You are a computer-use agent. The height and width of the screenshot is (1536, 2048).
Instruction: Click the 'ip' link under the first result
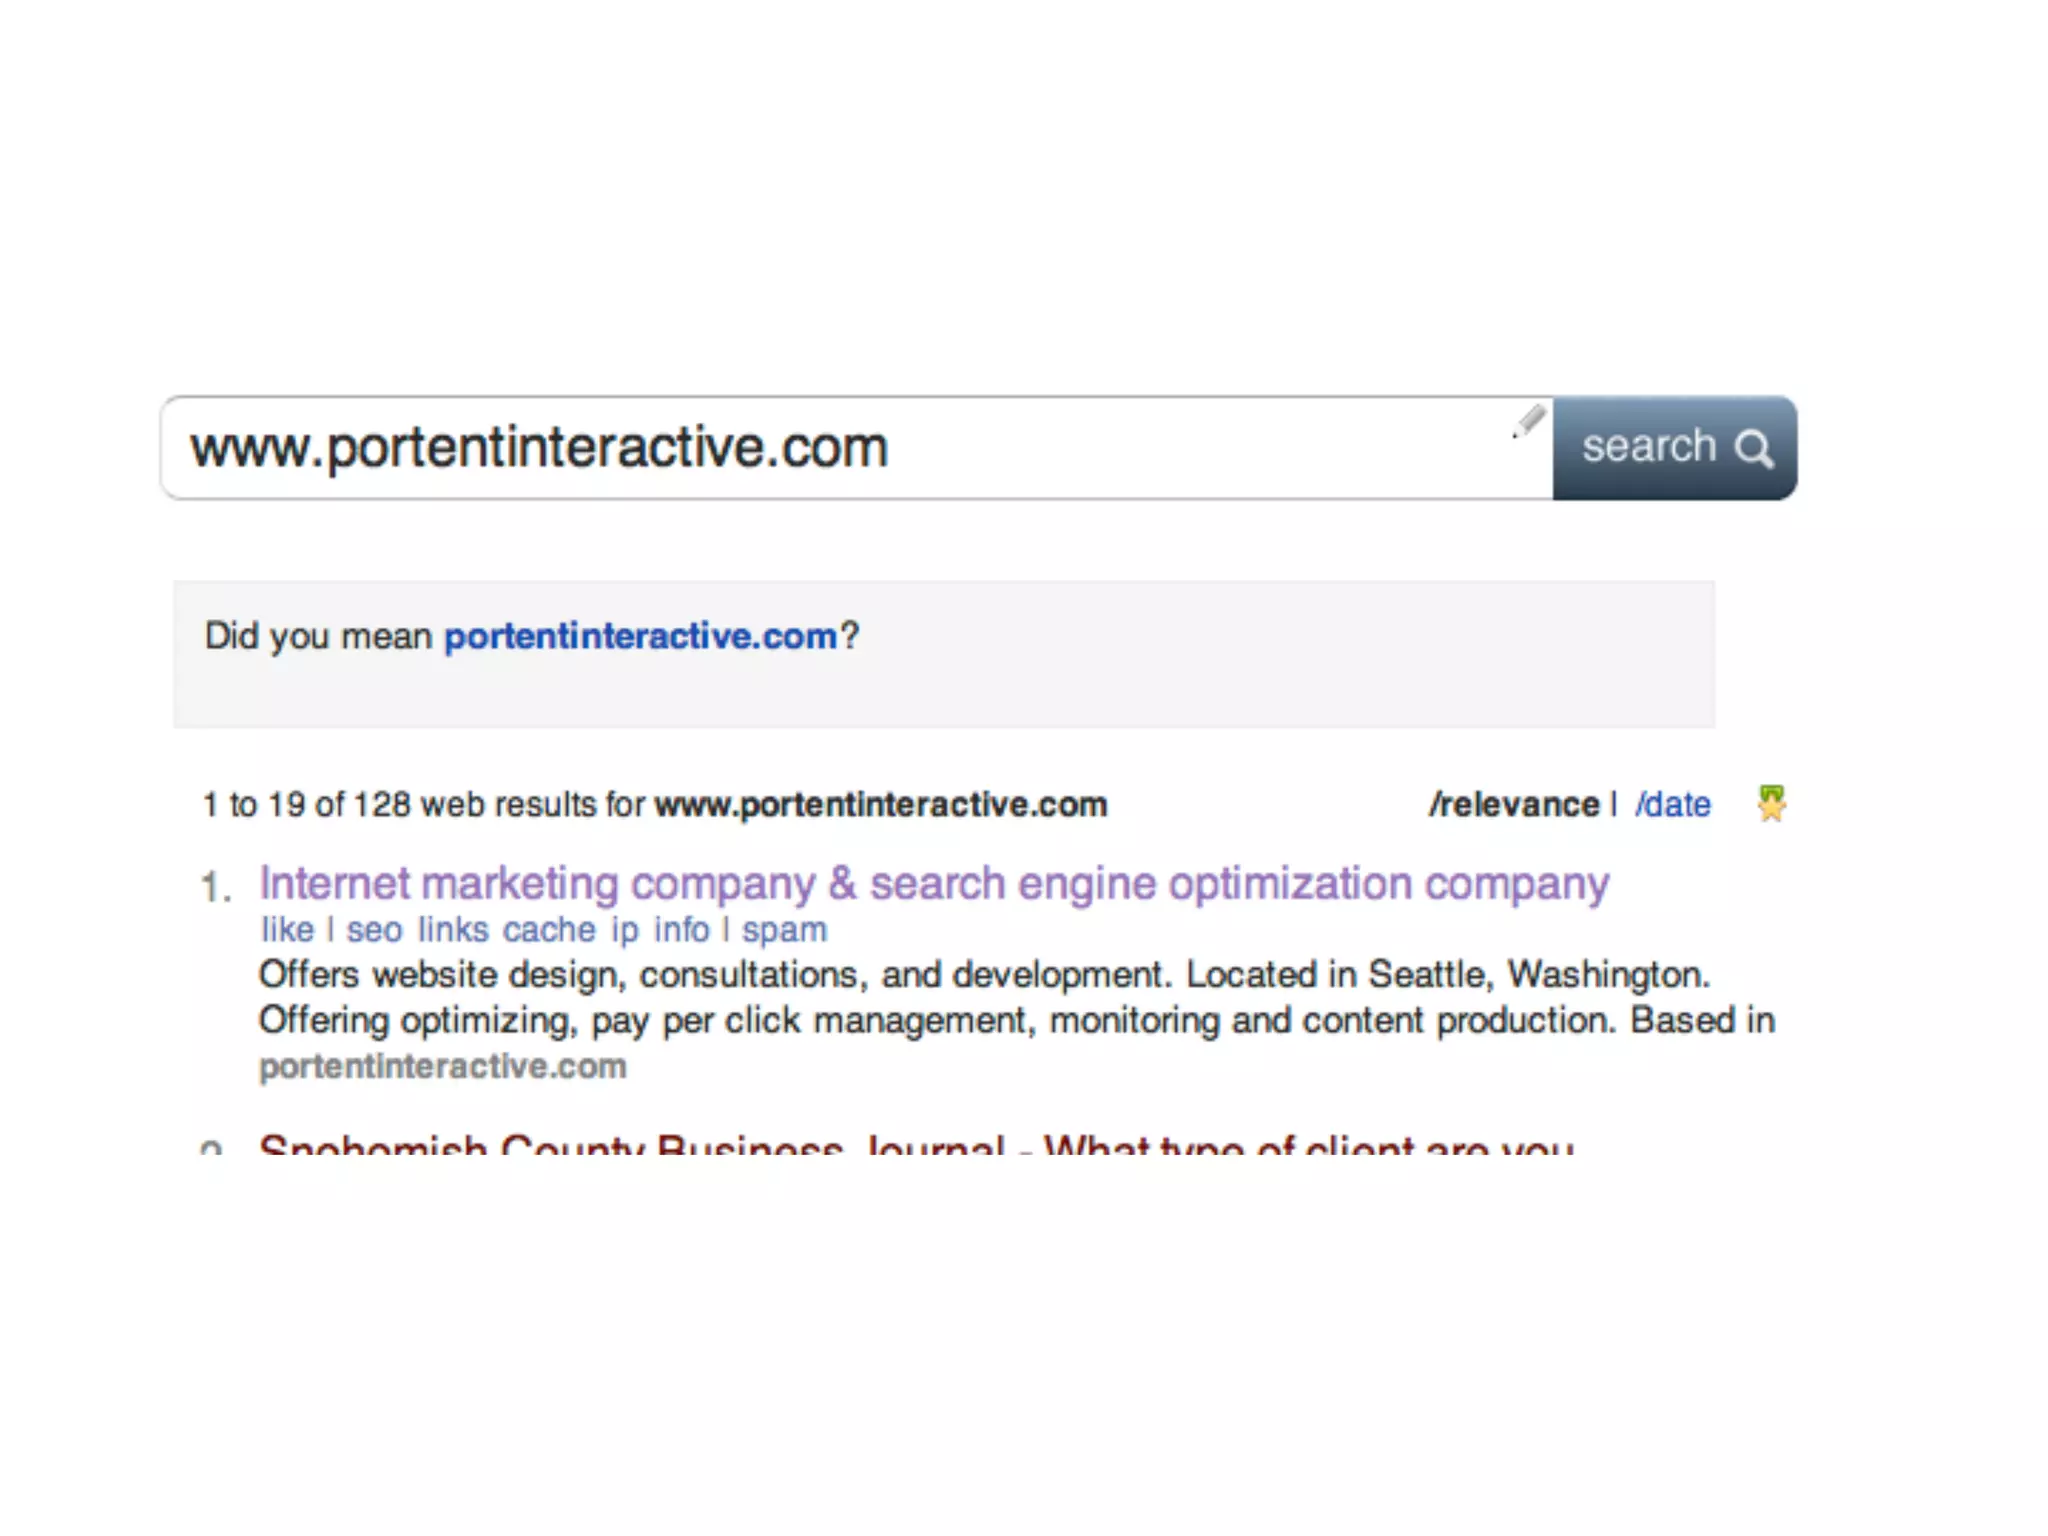(625, 931)
